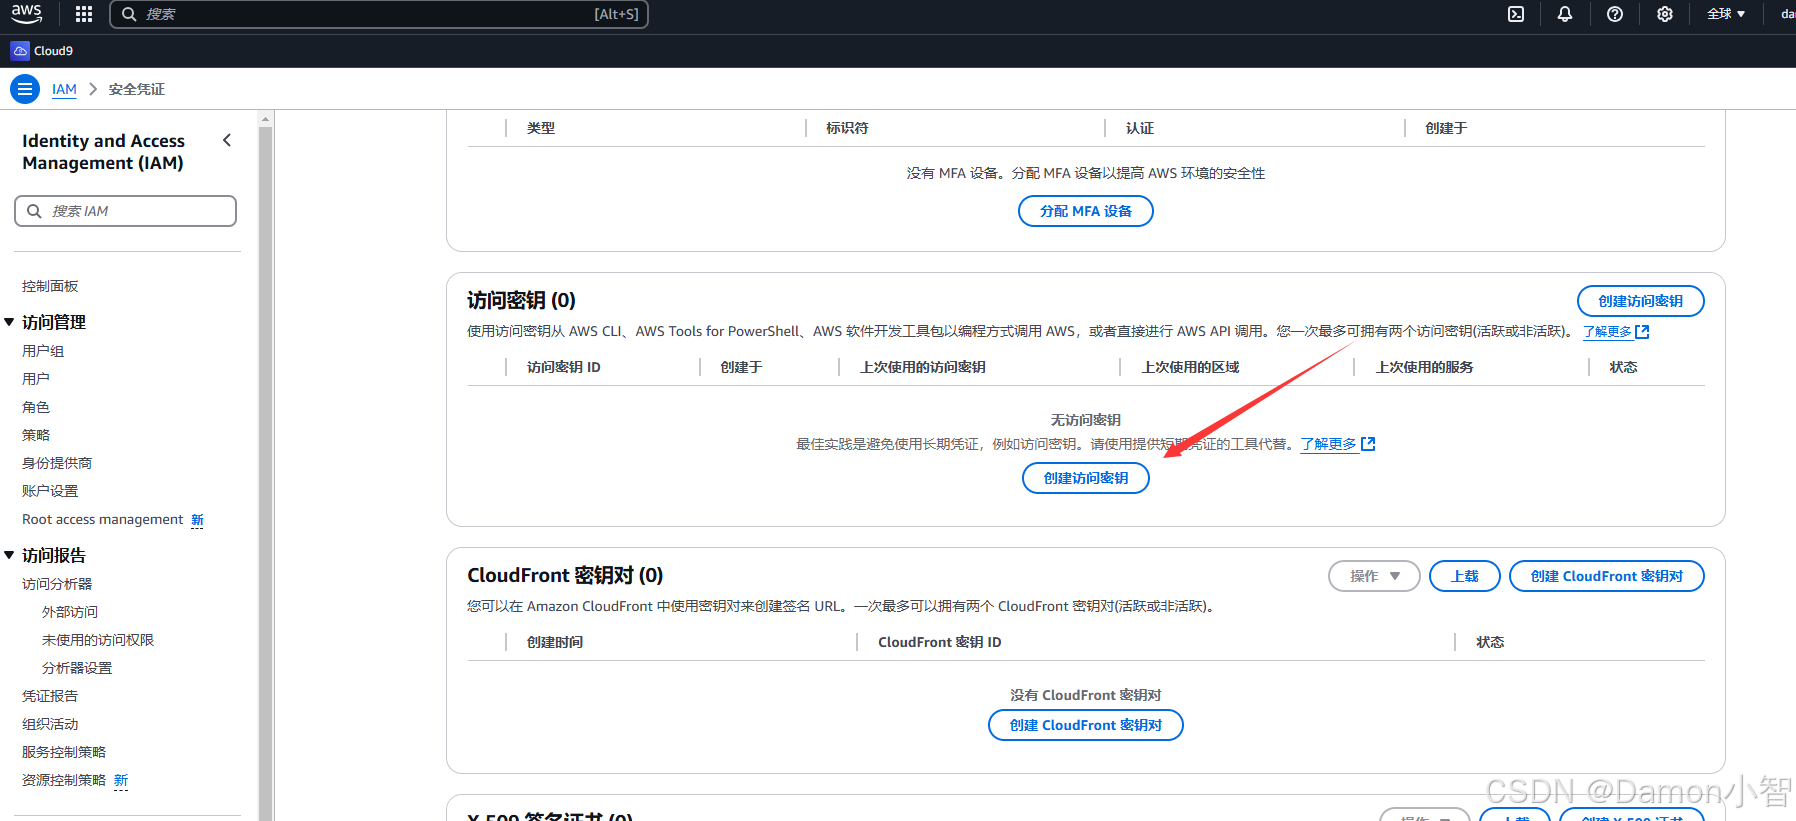Click 创建访问密钥 below 无访问密钥

(1086, 478)
